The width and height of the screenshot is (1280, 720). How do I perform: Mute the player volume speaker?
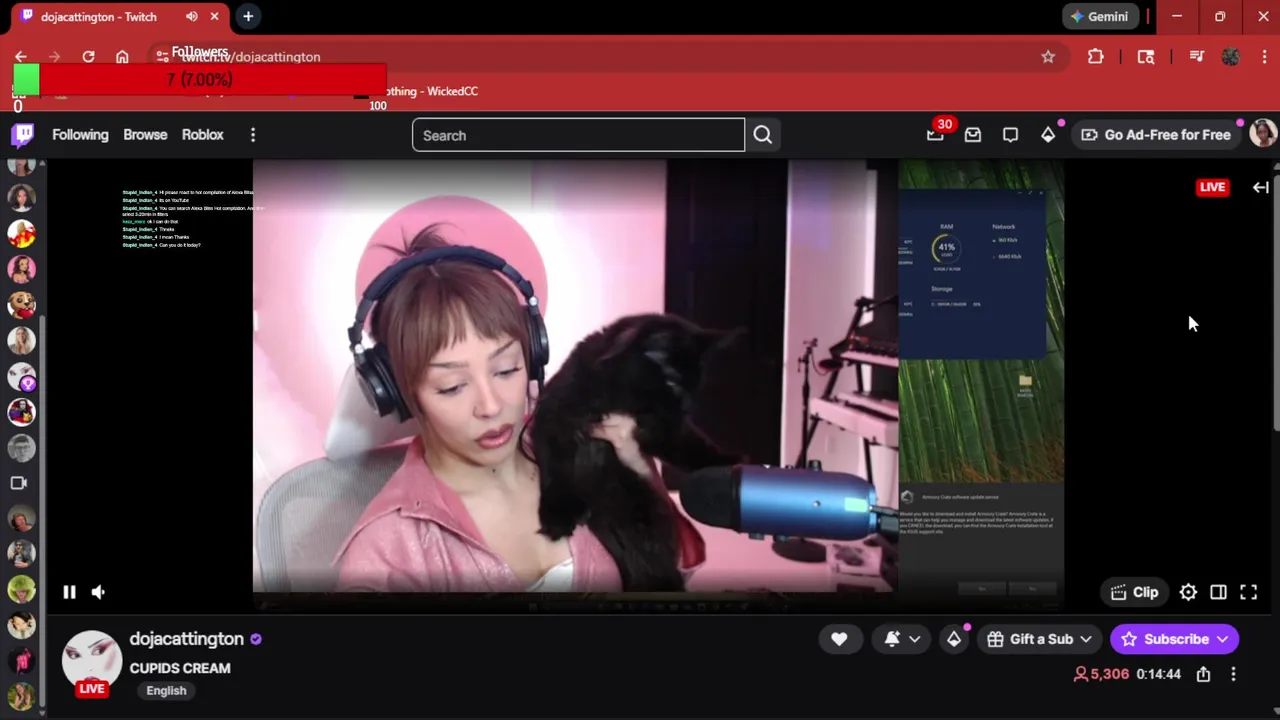coord(98,592)
